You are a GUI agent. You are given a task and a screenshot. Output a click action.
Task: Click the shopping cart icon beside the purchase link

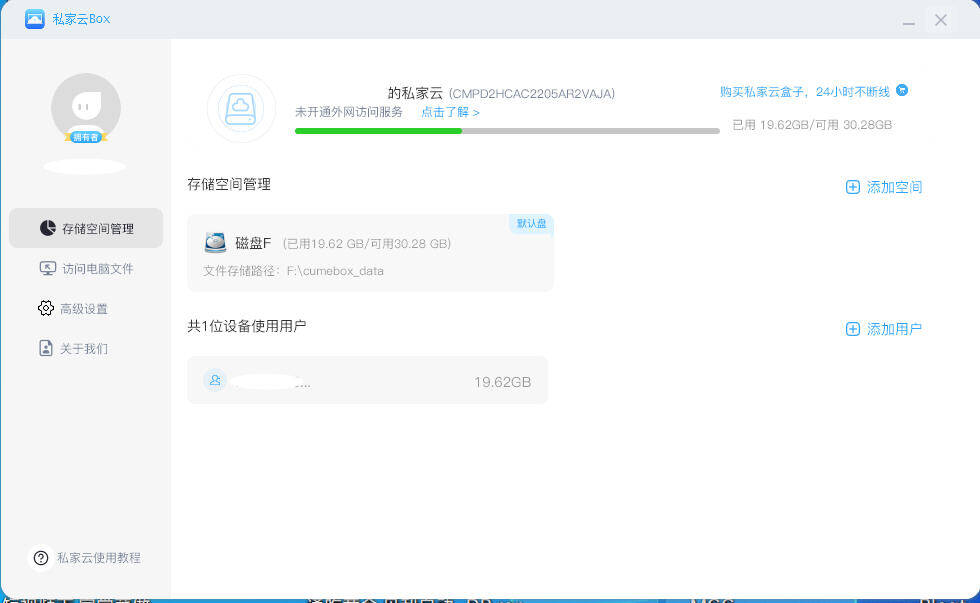pos(902,91)
